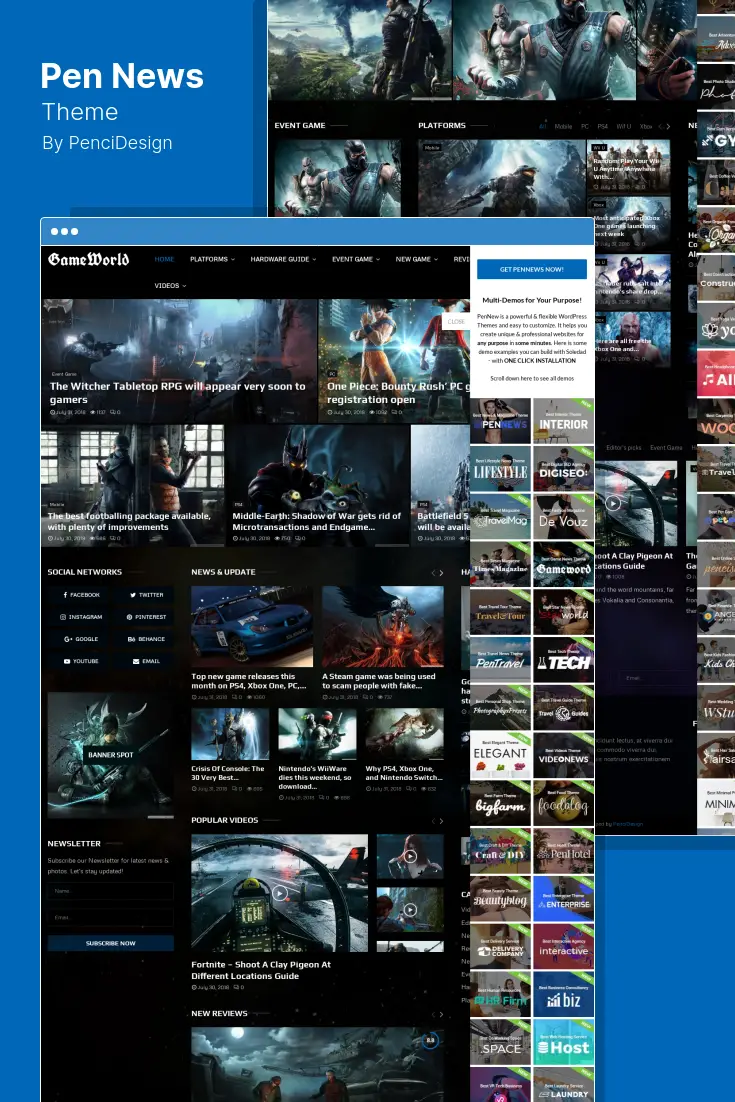Select the Home menu item
The height and width of the screenshot is (1102, 735).
coord(164,259)
